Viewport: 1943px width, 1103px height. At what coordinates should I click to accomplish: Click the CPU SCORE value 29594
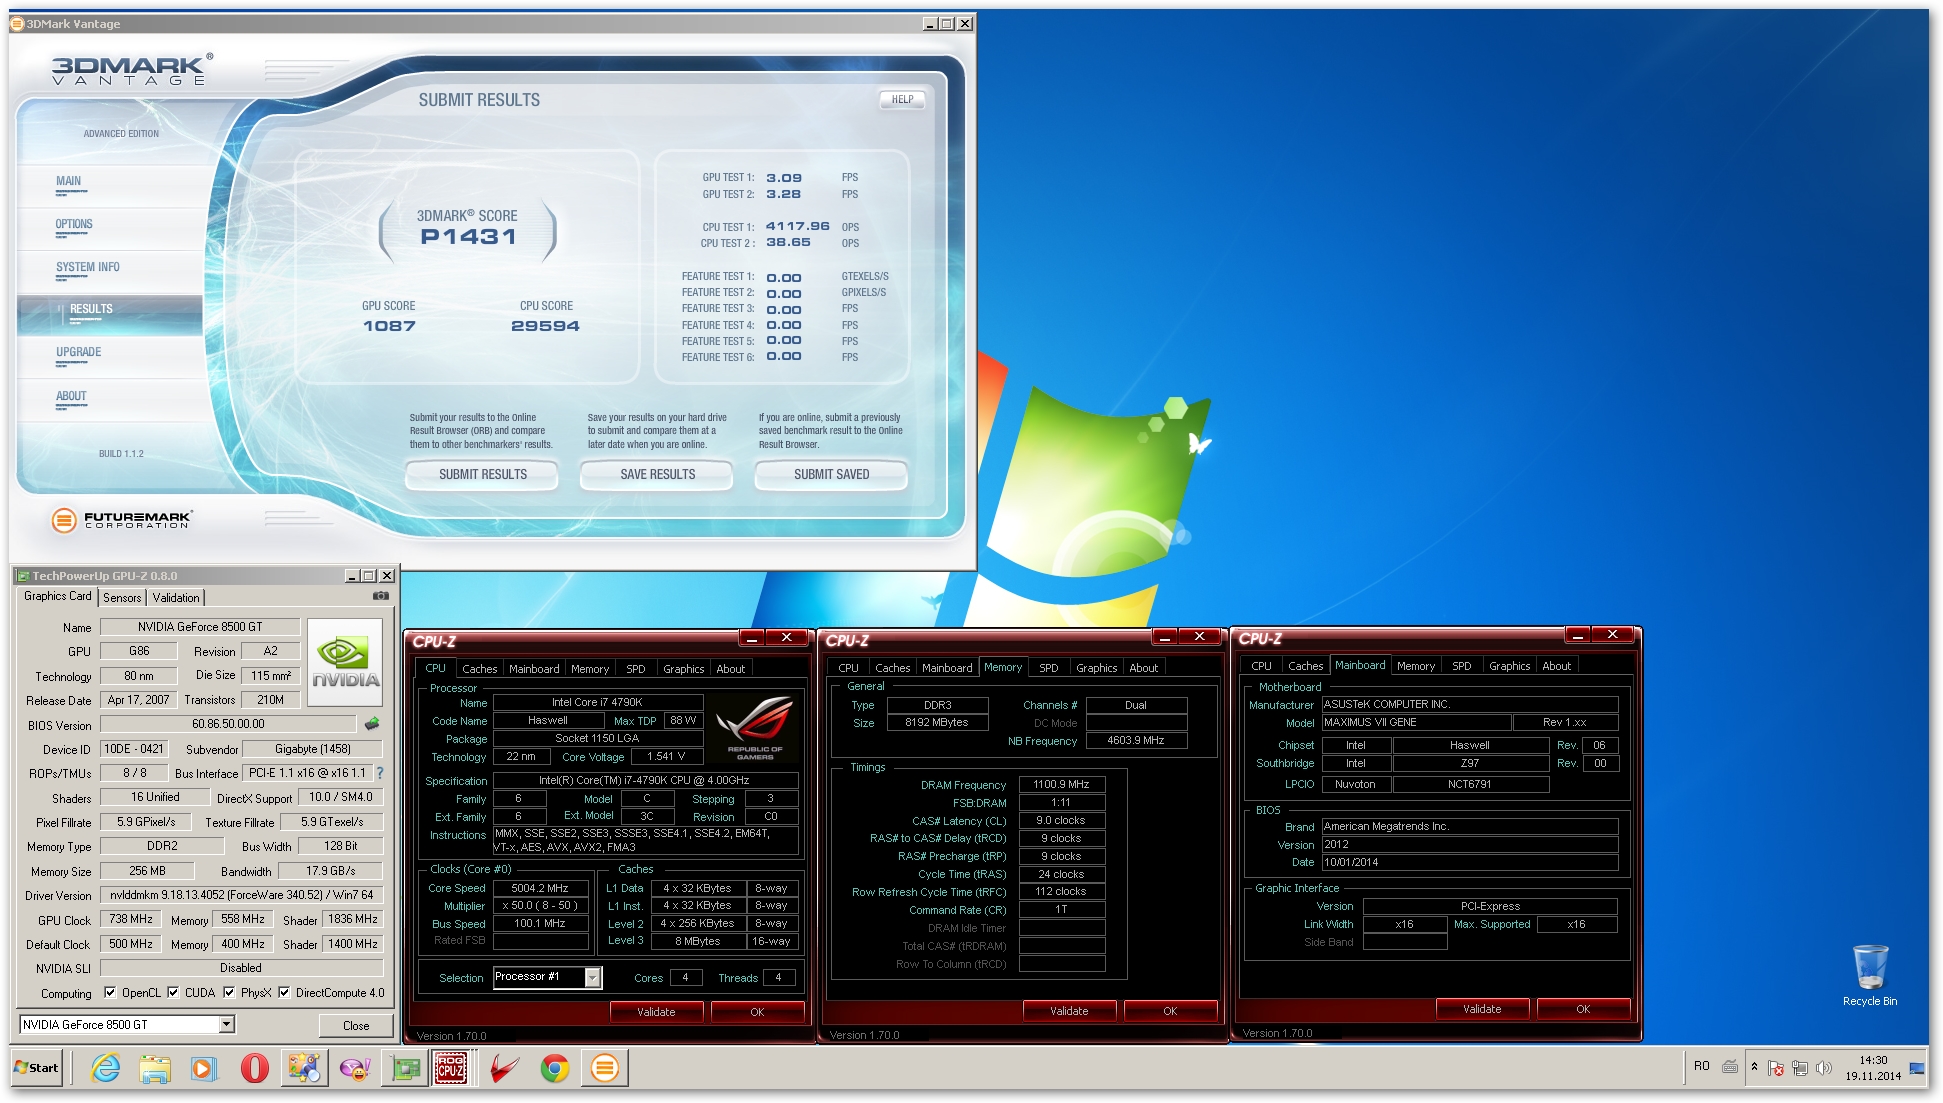tap(545, 326)
